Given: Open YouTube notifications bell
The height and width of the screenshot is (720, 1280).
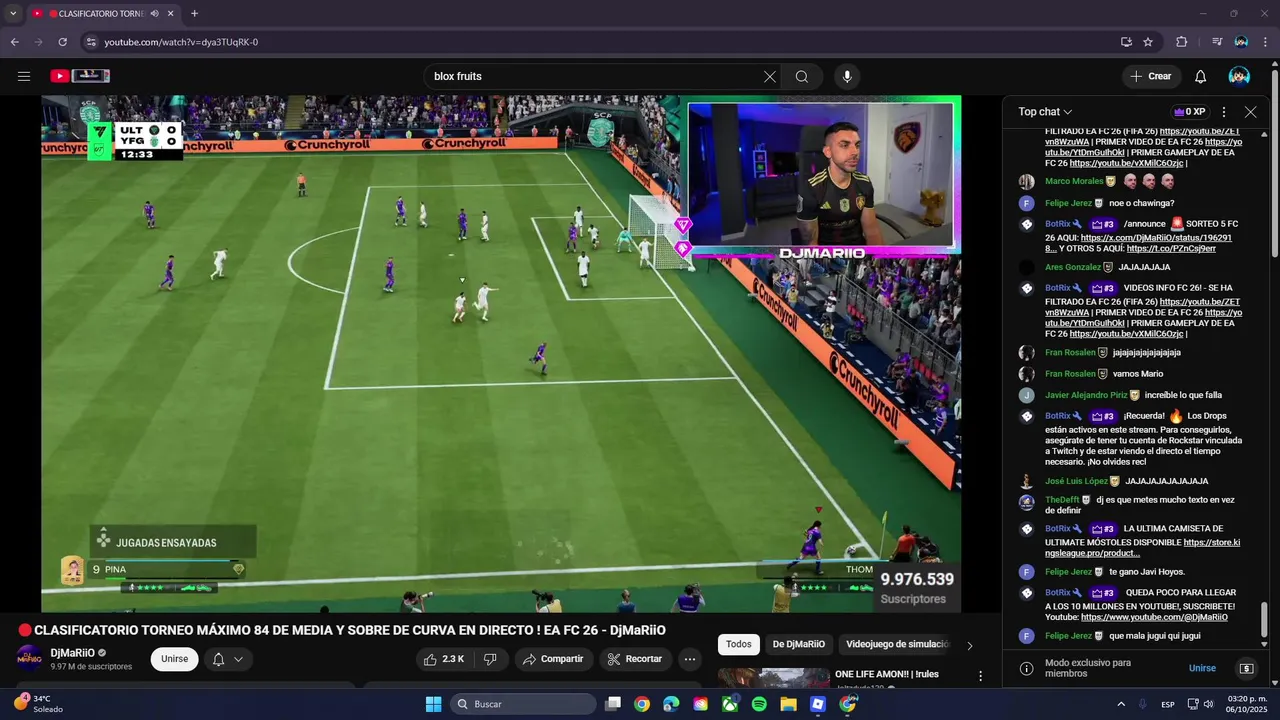Looking at the screenshot, I should (1201, 76).
